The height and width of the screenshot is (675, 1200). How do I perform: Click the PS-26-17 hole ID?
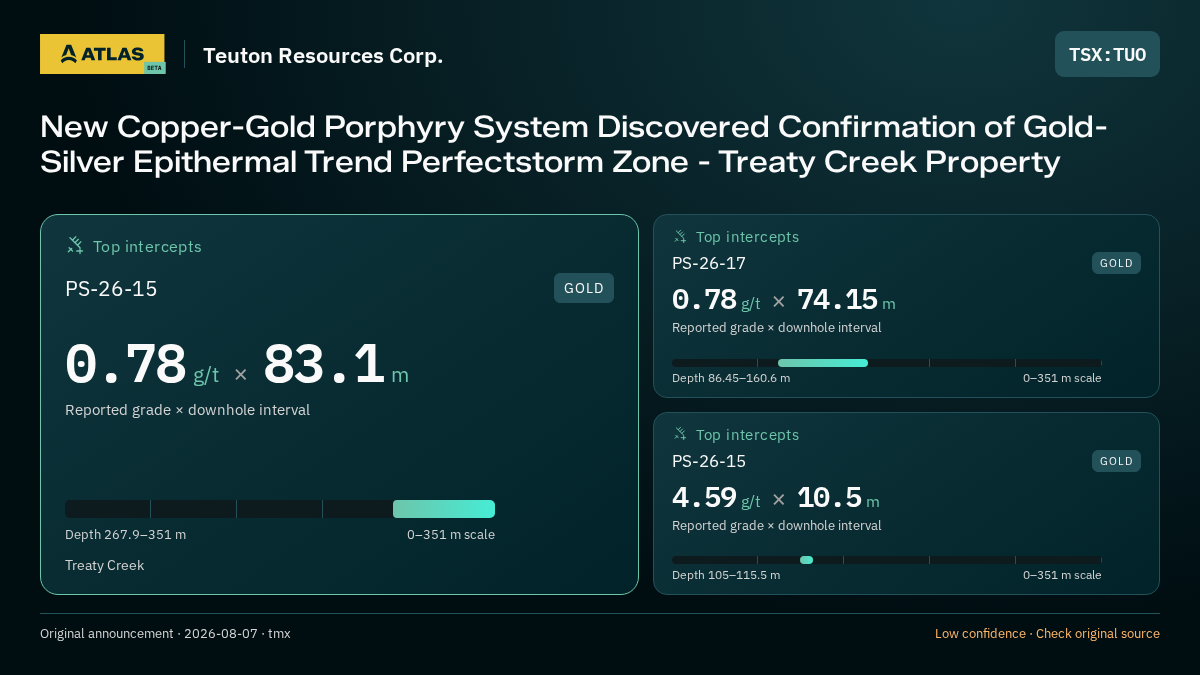click(x=709, y=263)
